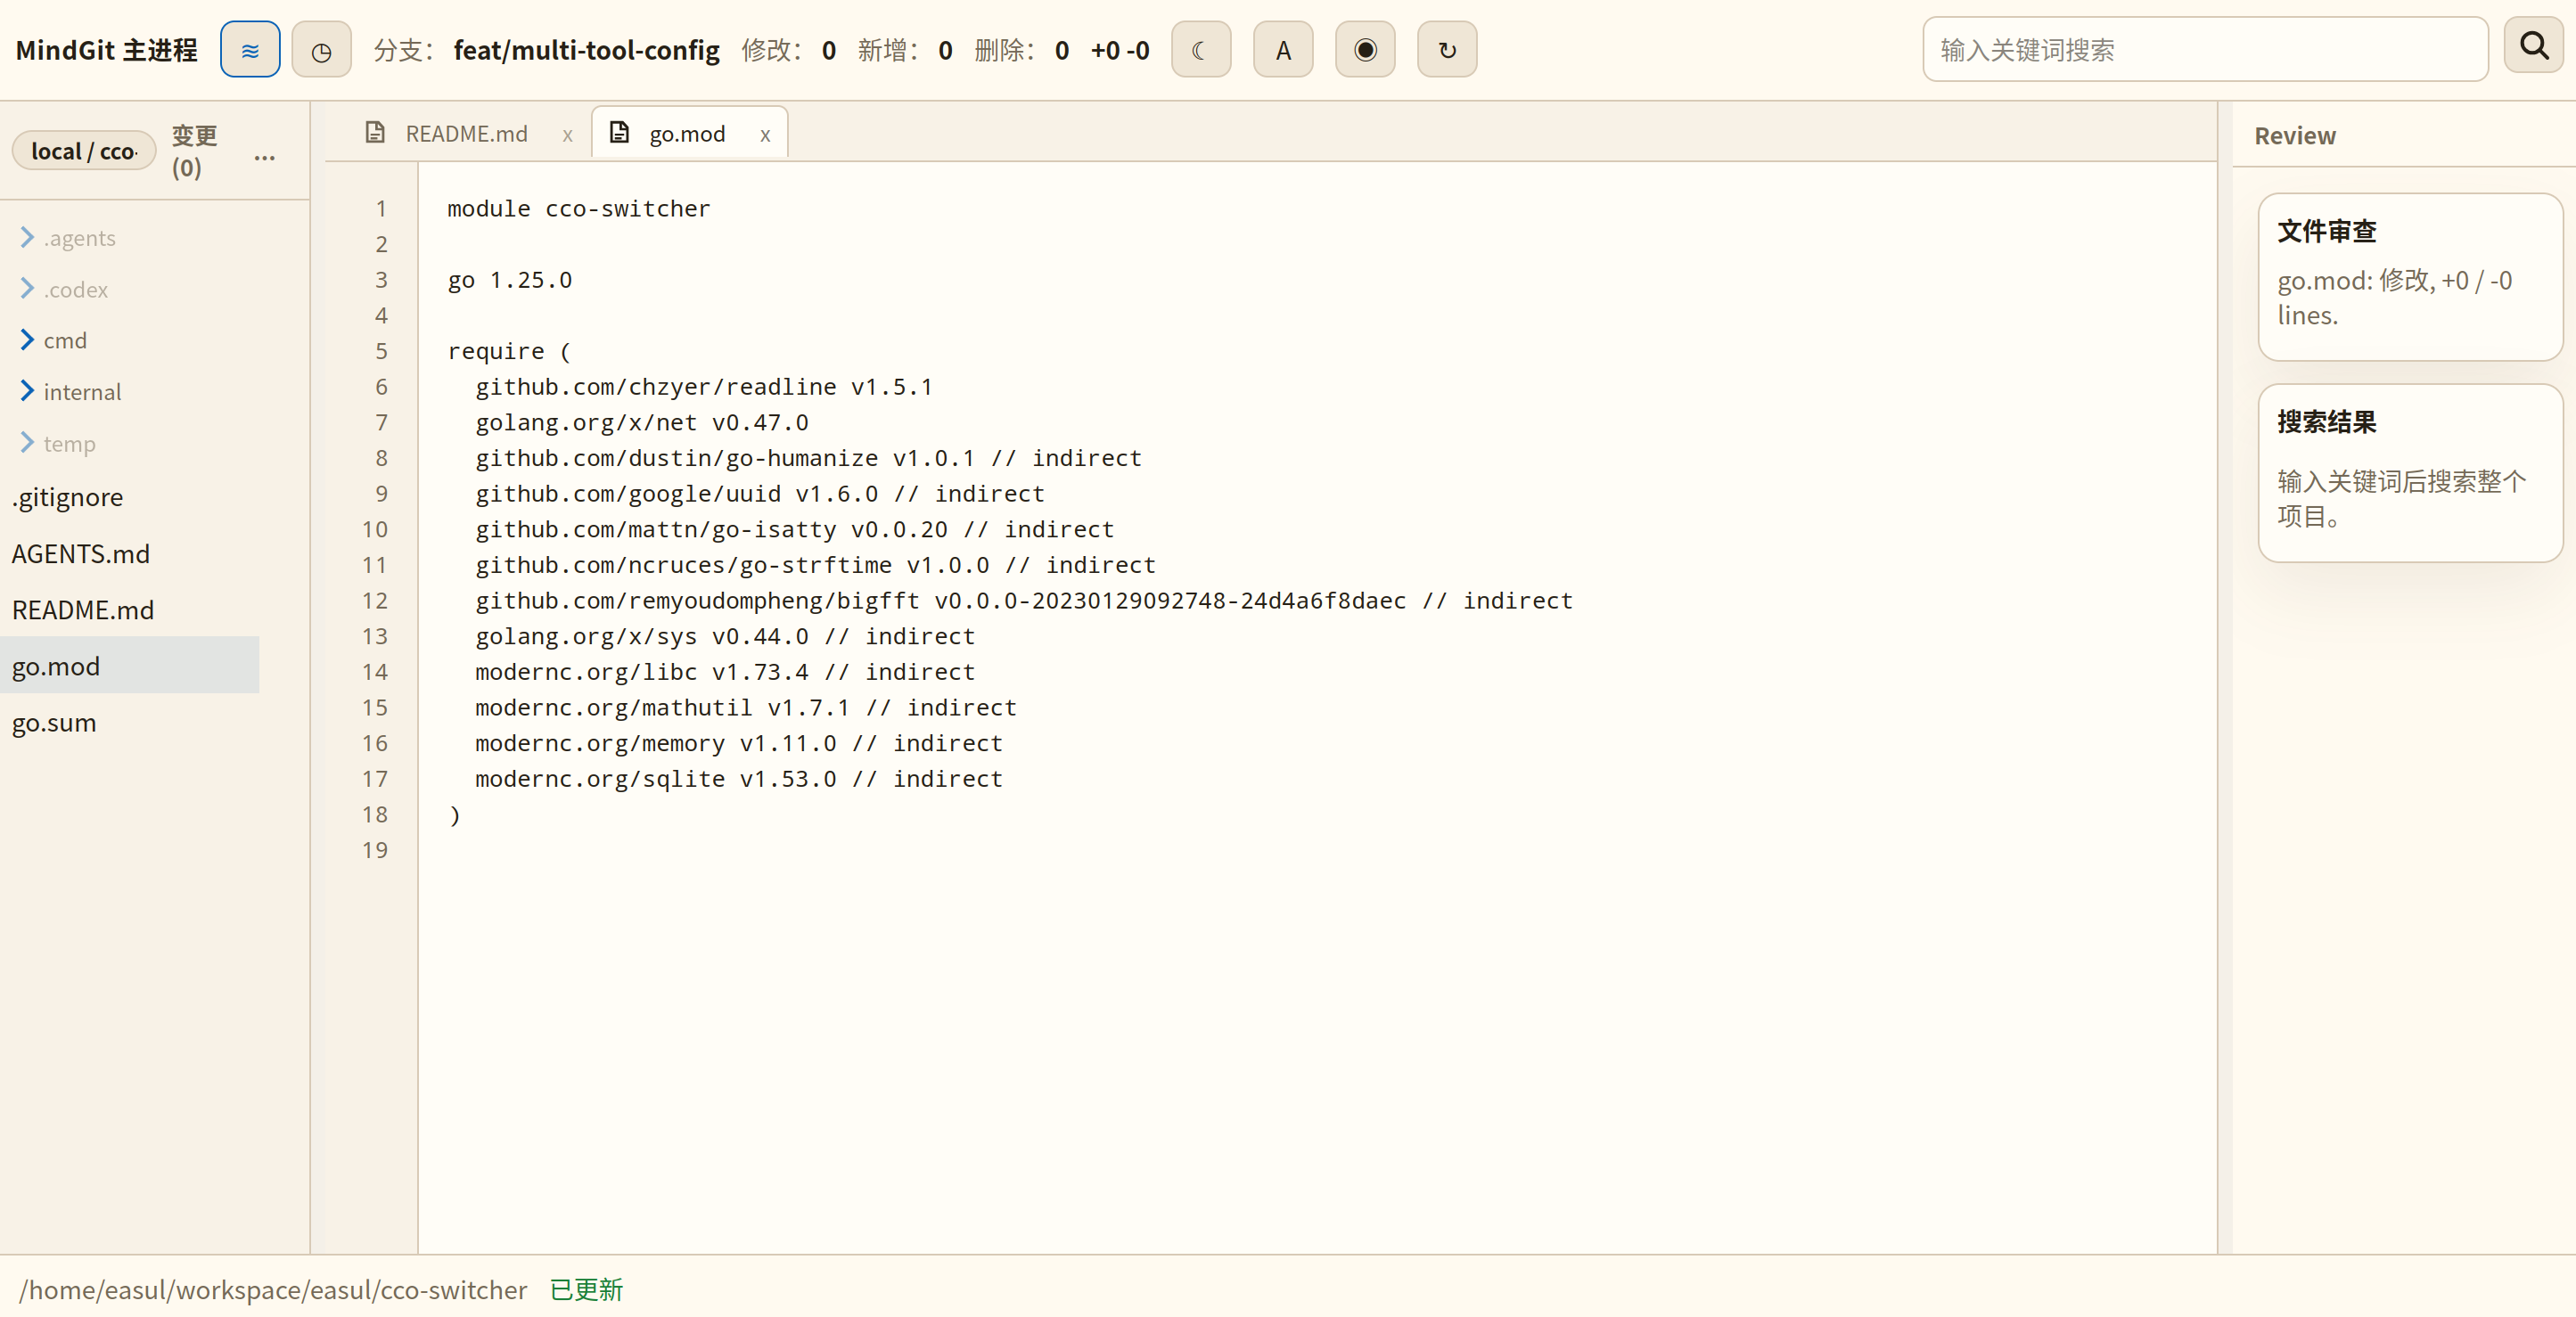Image resolution: width=2576 pixels, height=1317 pixels.
Task: Switch to the README.md editor tab
Action: coord(466,134)
